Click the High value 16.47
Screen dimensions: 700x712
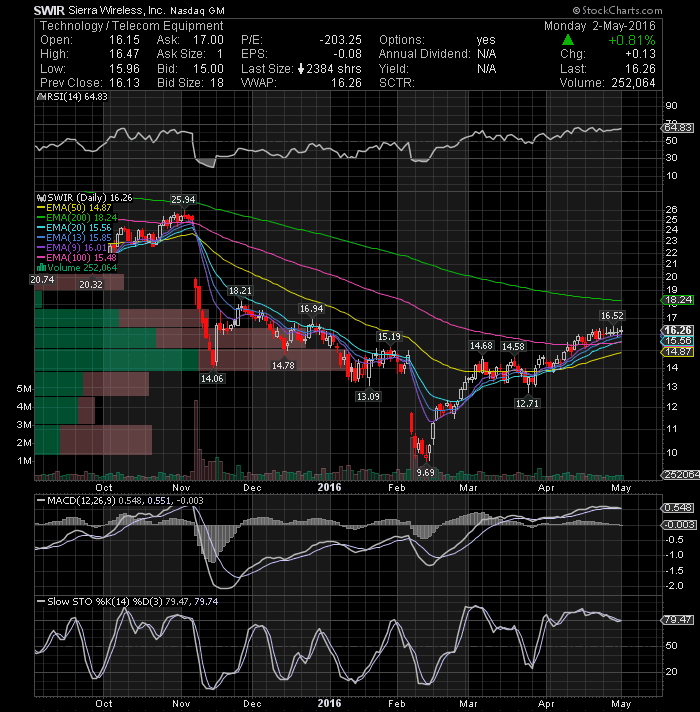pyautogui.click(x=124, y=54)
